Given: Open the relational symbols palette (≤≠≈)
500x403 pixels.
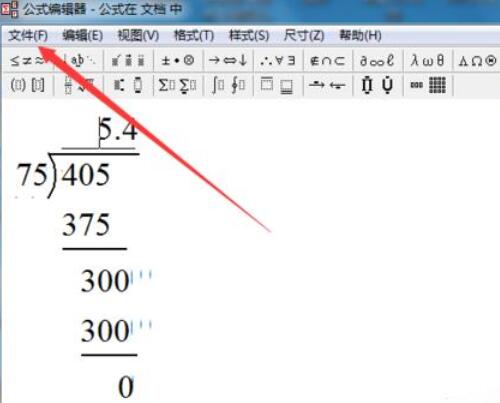Looking at the screenshot, I should [x=28, y=61].
